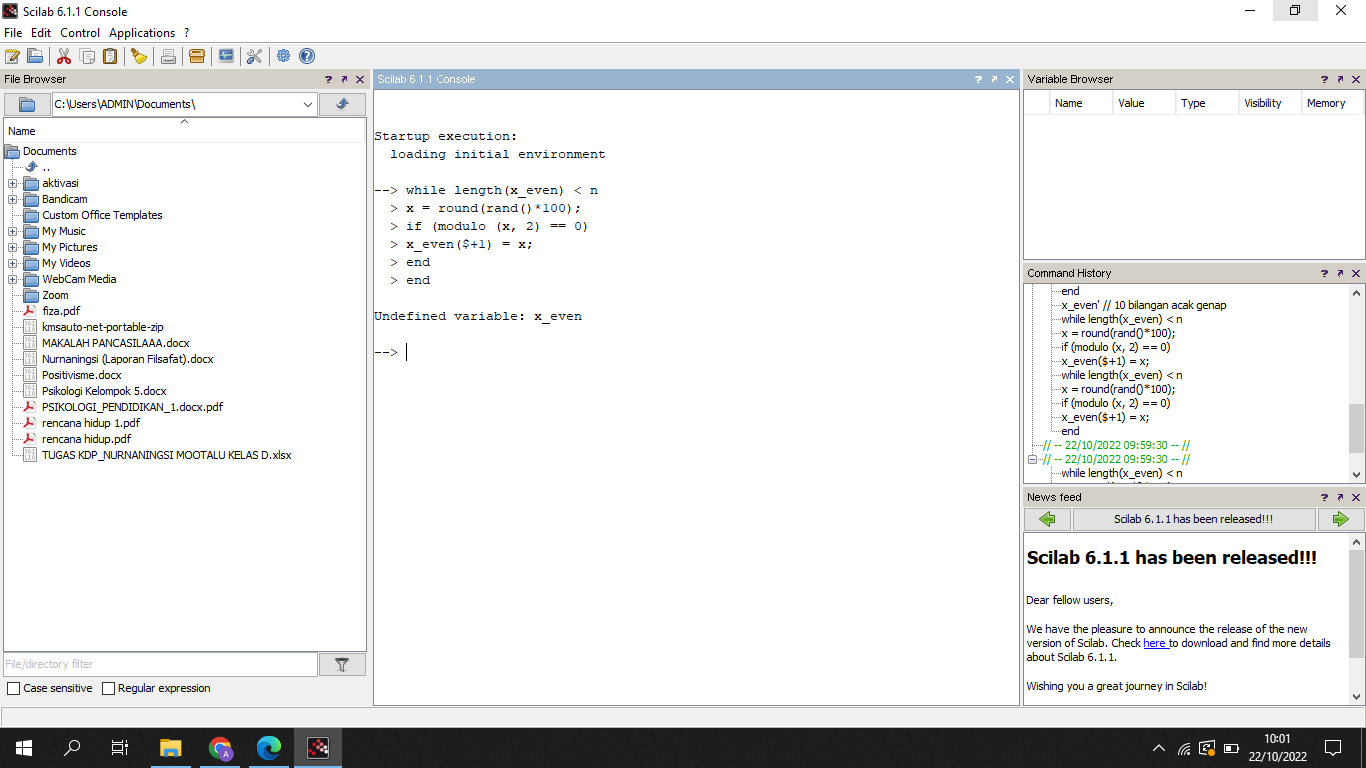Close the Variable Browser panel
Screen dimensions: 1366x768
pyautogui.click(x=1356, y=79)
